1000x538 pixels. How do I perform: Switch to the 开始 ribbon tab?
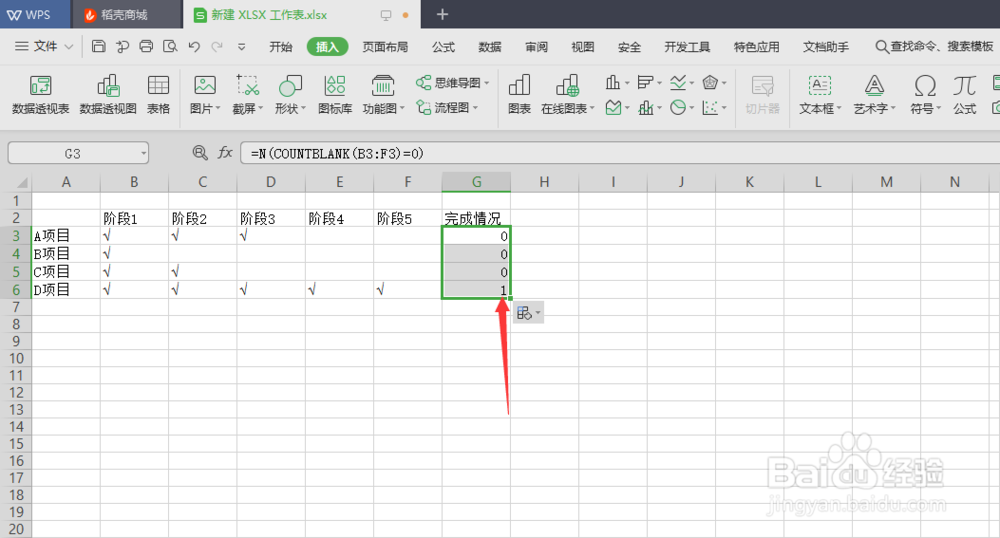(280, 47)
